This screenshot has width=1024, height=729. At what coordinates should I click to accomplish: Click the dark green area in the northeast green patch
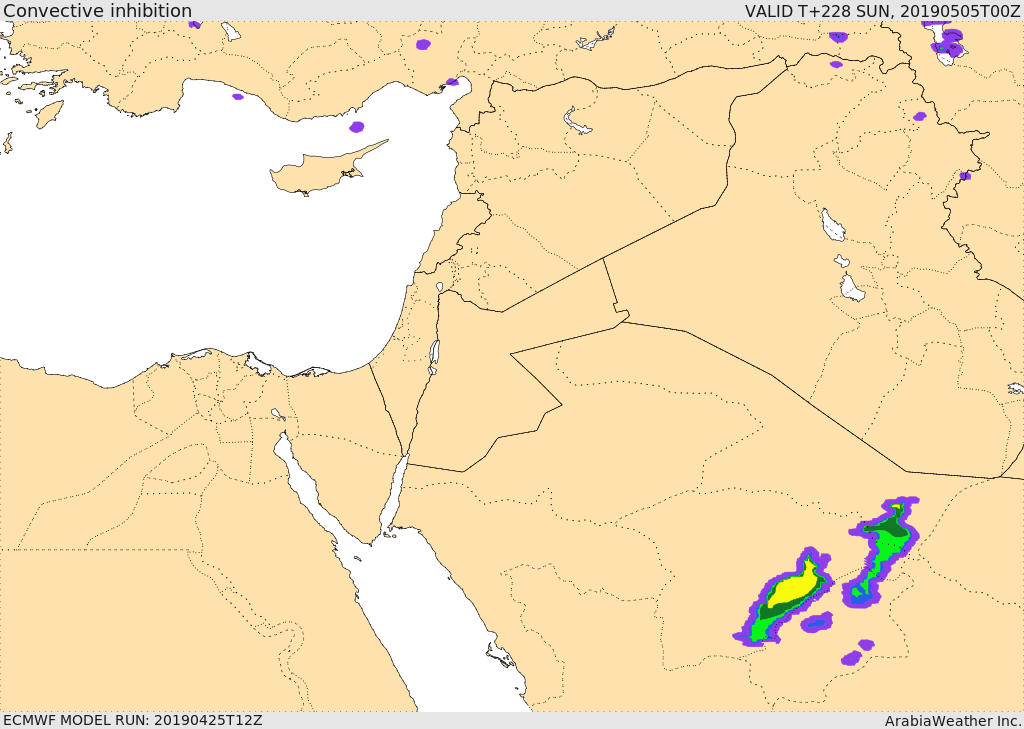(x=886, y=526)
